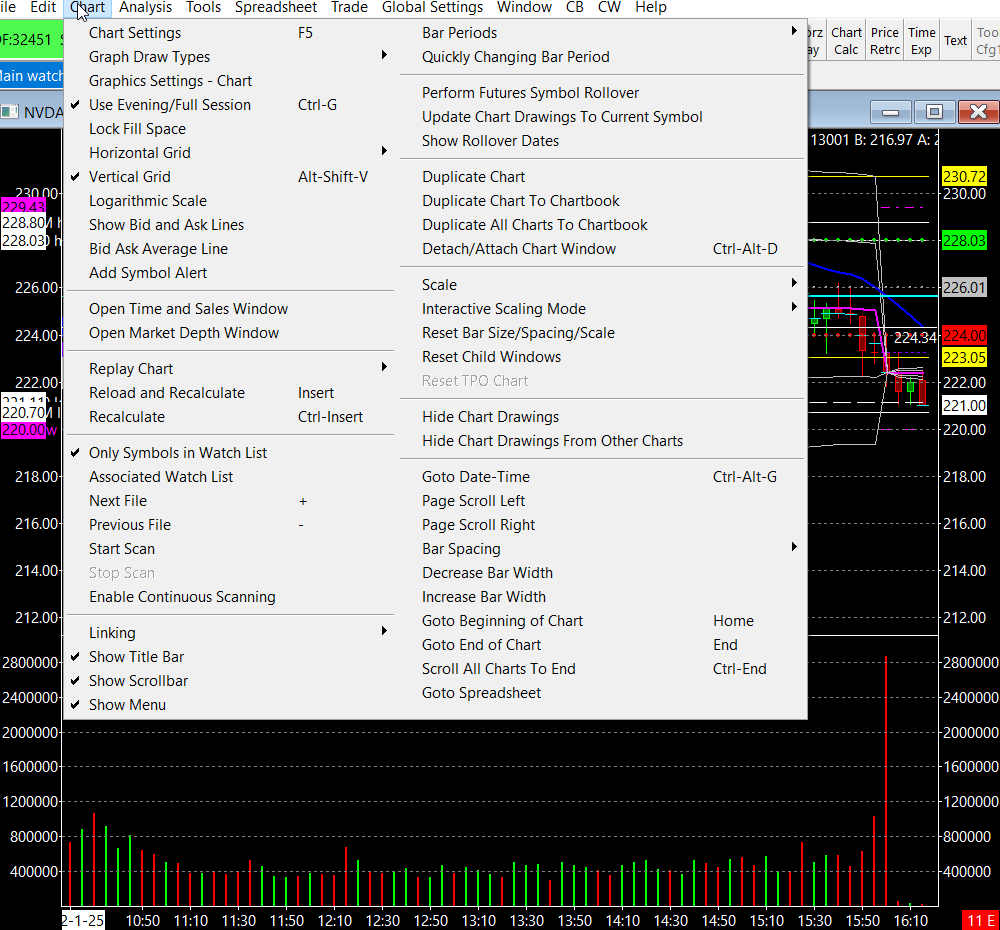Click the yellow 230.72 price label
Screen dimensions: 1000x930
pyautogui.click(x=964, y=177)
